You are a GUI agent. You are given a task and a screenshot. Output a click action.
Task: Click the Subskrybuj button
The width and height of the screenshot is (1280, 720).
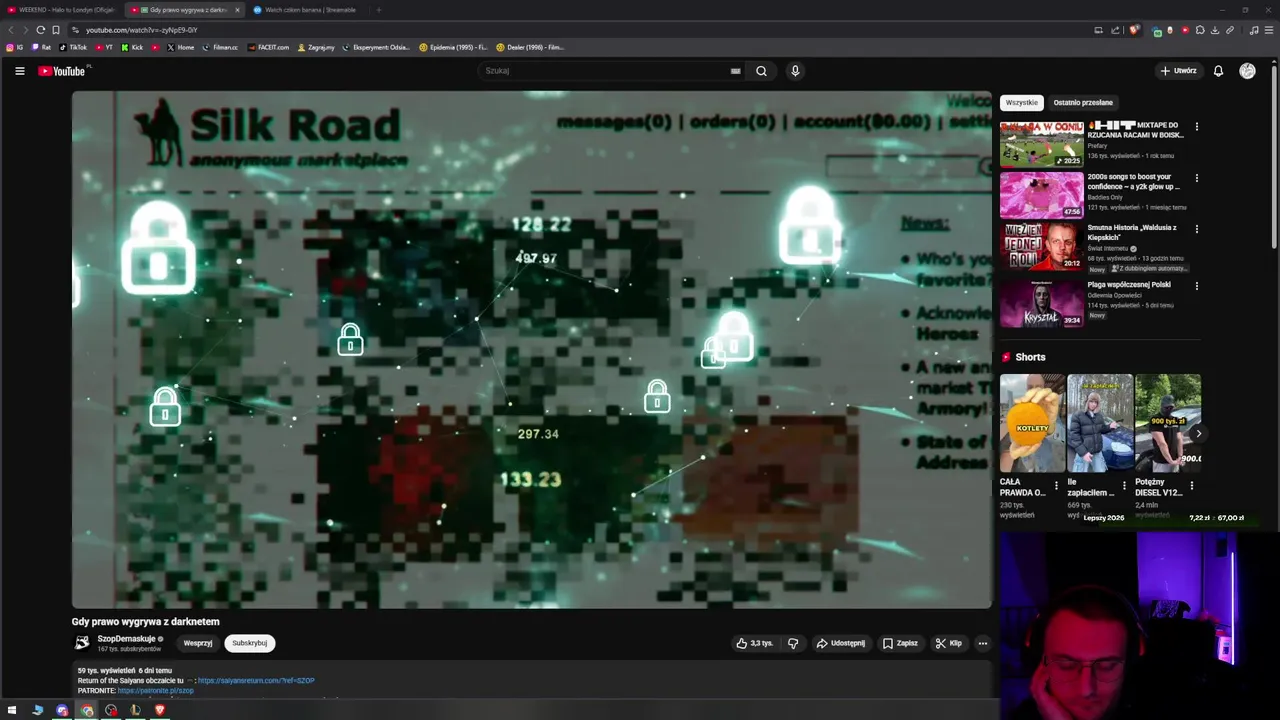point(250,643)
